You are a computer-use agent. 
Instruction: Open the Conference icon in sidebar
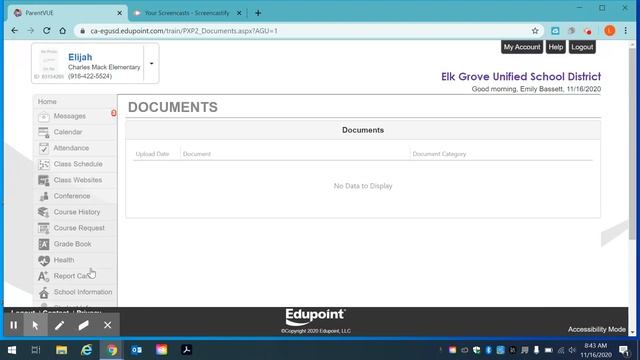[x=44, y=196]
